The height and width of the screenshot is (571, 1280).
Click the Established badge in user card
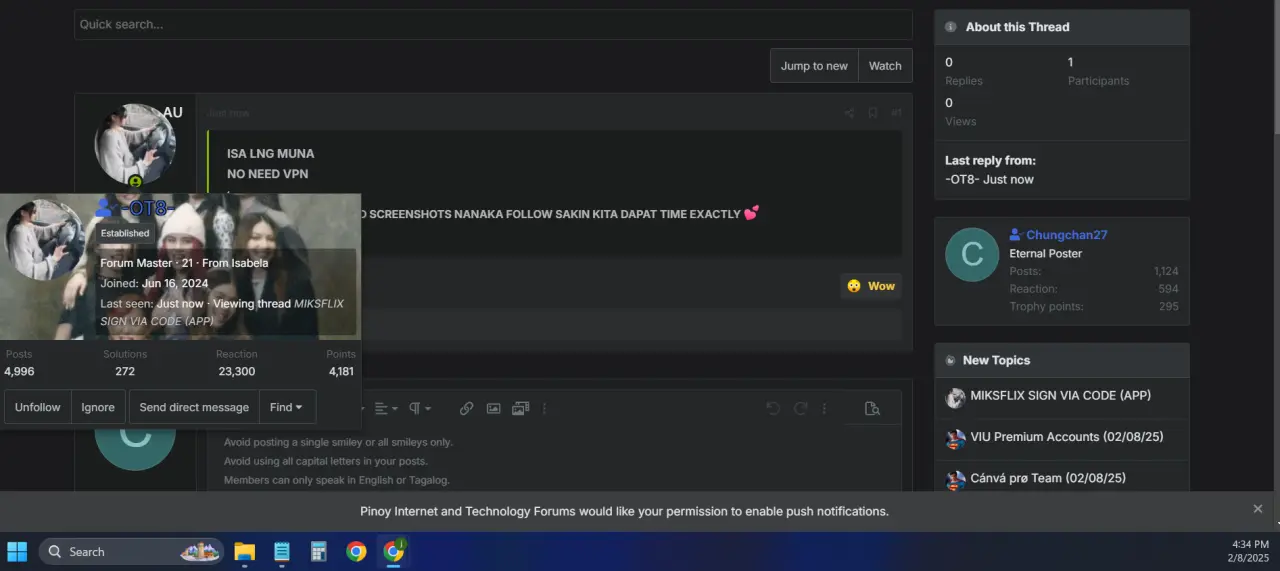[125, 233]
